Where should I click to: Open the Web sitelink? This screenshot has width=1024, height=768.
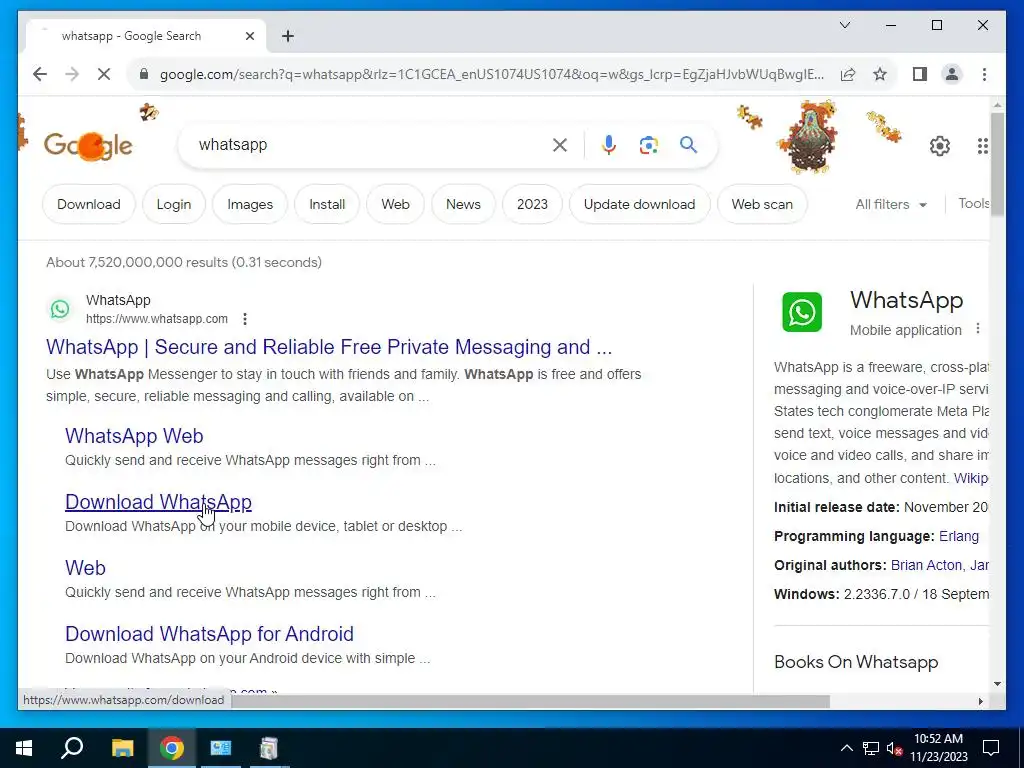tap(85, 568)
